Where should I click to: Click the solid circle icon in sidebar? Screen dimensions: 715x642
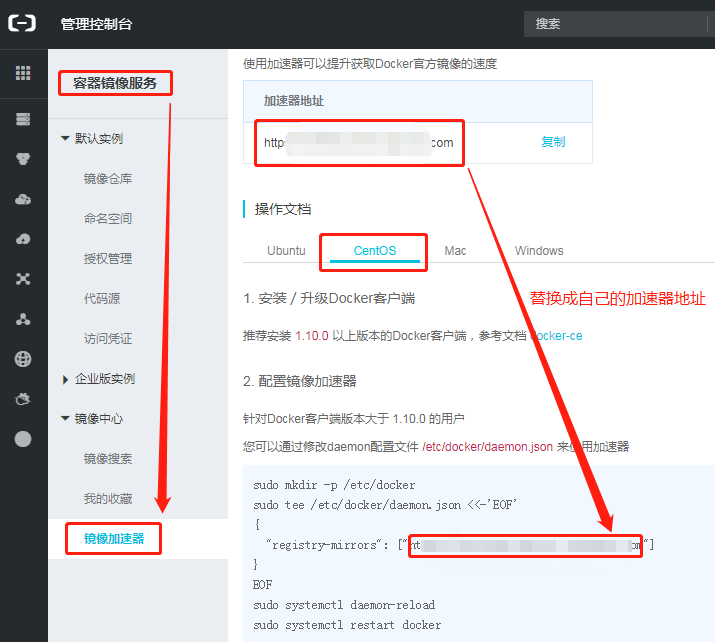pyautogui.click(x=23, y=439)
